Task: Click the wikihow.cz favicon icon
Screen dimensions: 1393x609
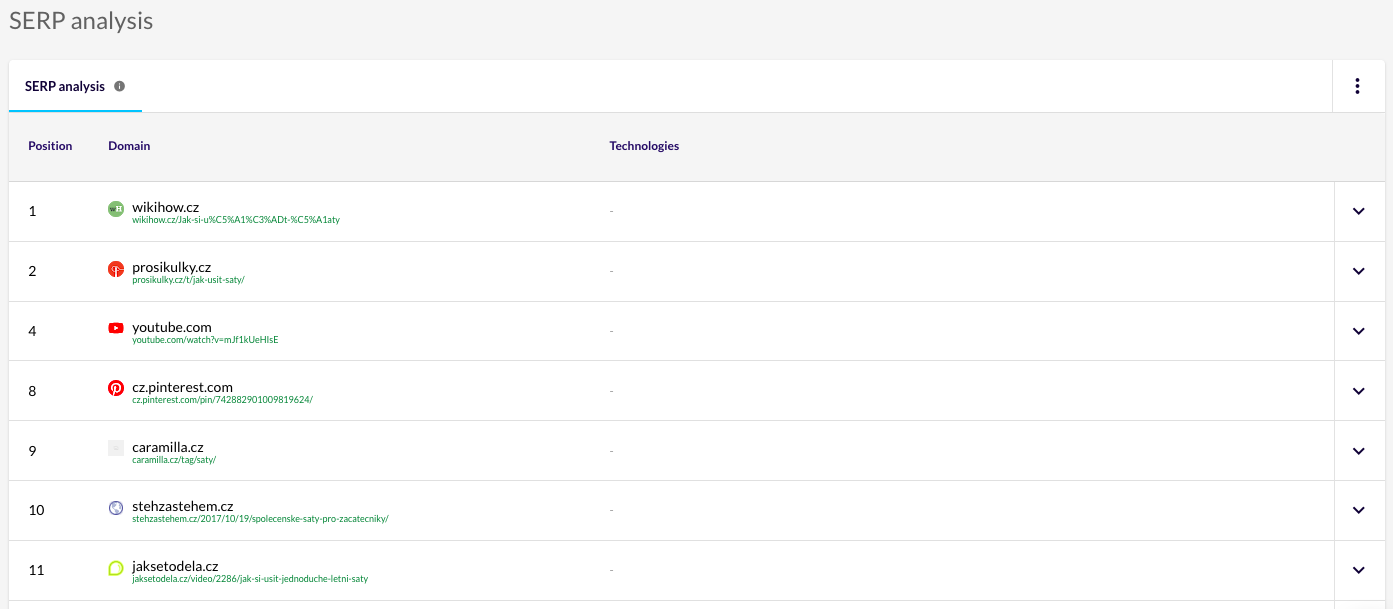Action: point(116,209)
